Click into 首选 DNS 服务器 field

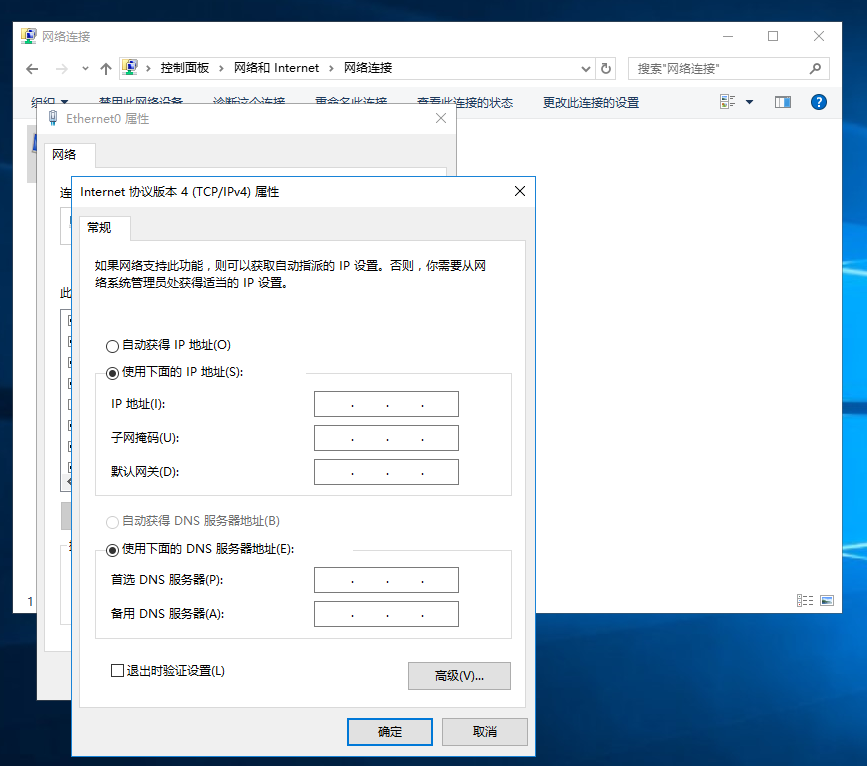click(386, 580)
